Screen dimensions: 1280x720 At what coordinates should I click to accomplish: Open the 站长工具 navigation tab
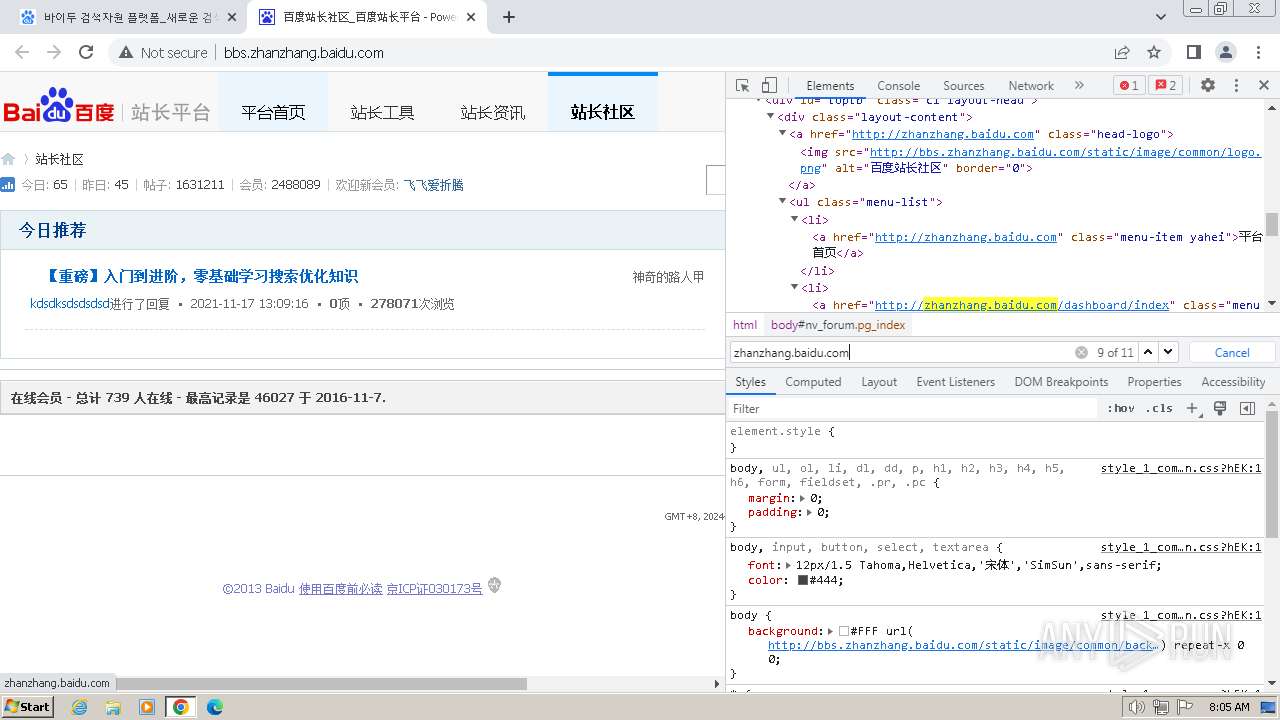pyautogui.click(x=382, y=112)
